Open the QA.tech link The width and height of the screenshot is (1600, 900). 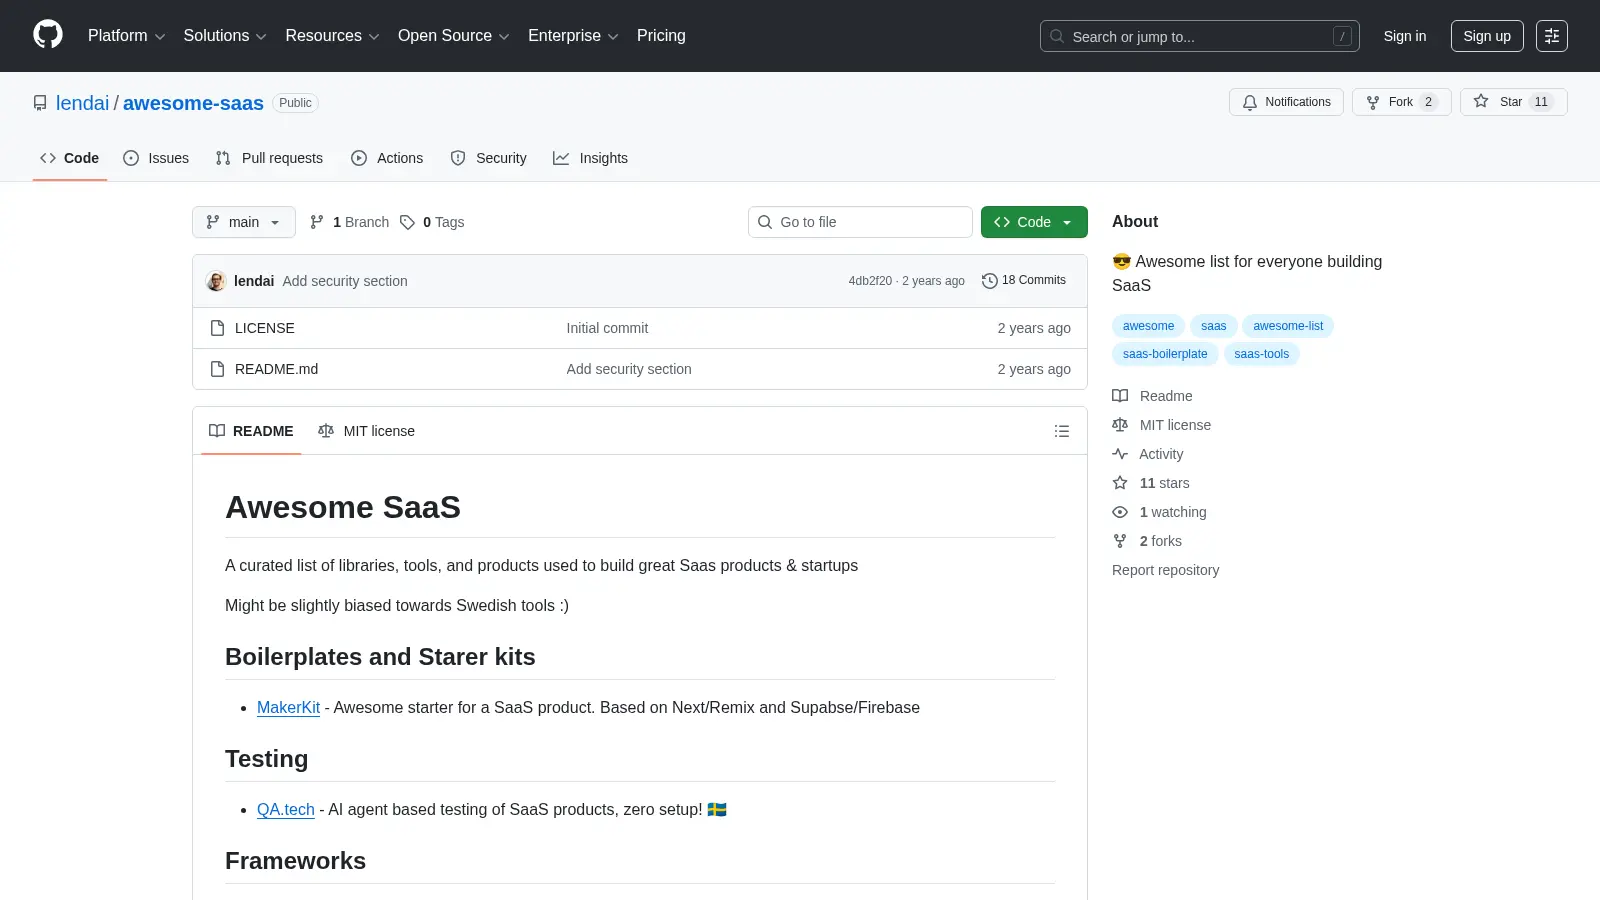(x=286, y=809)
